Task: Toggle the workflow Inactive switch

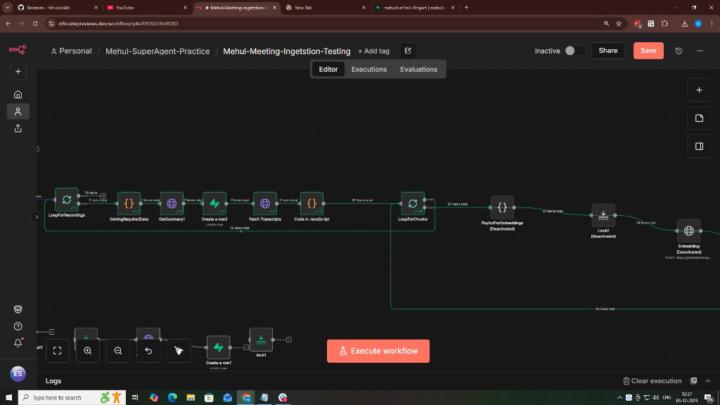Action: (574, 51)
